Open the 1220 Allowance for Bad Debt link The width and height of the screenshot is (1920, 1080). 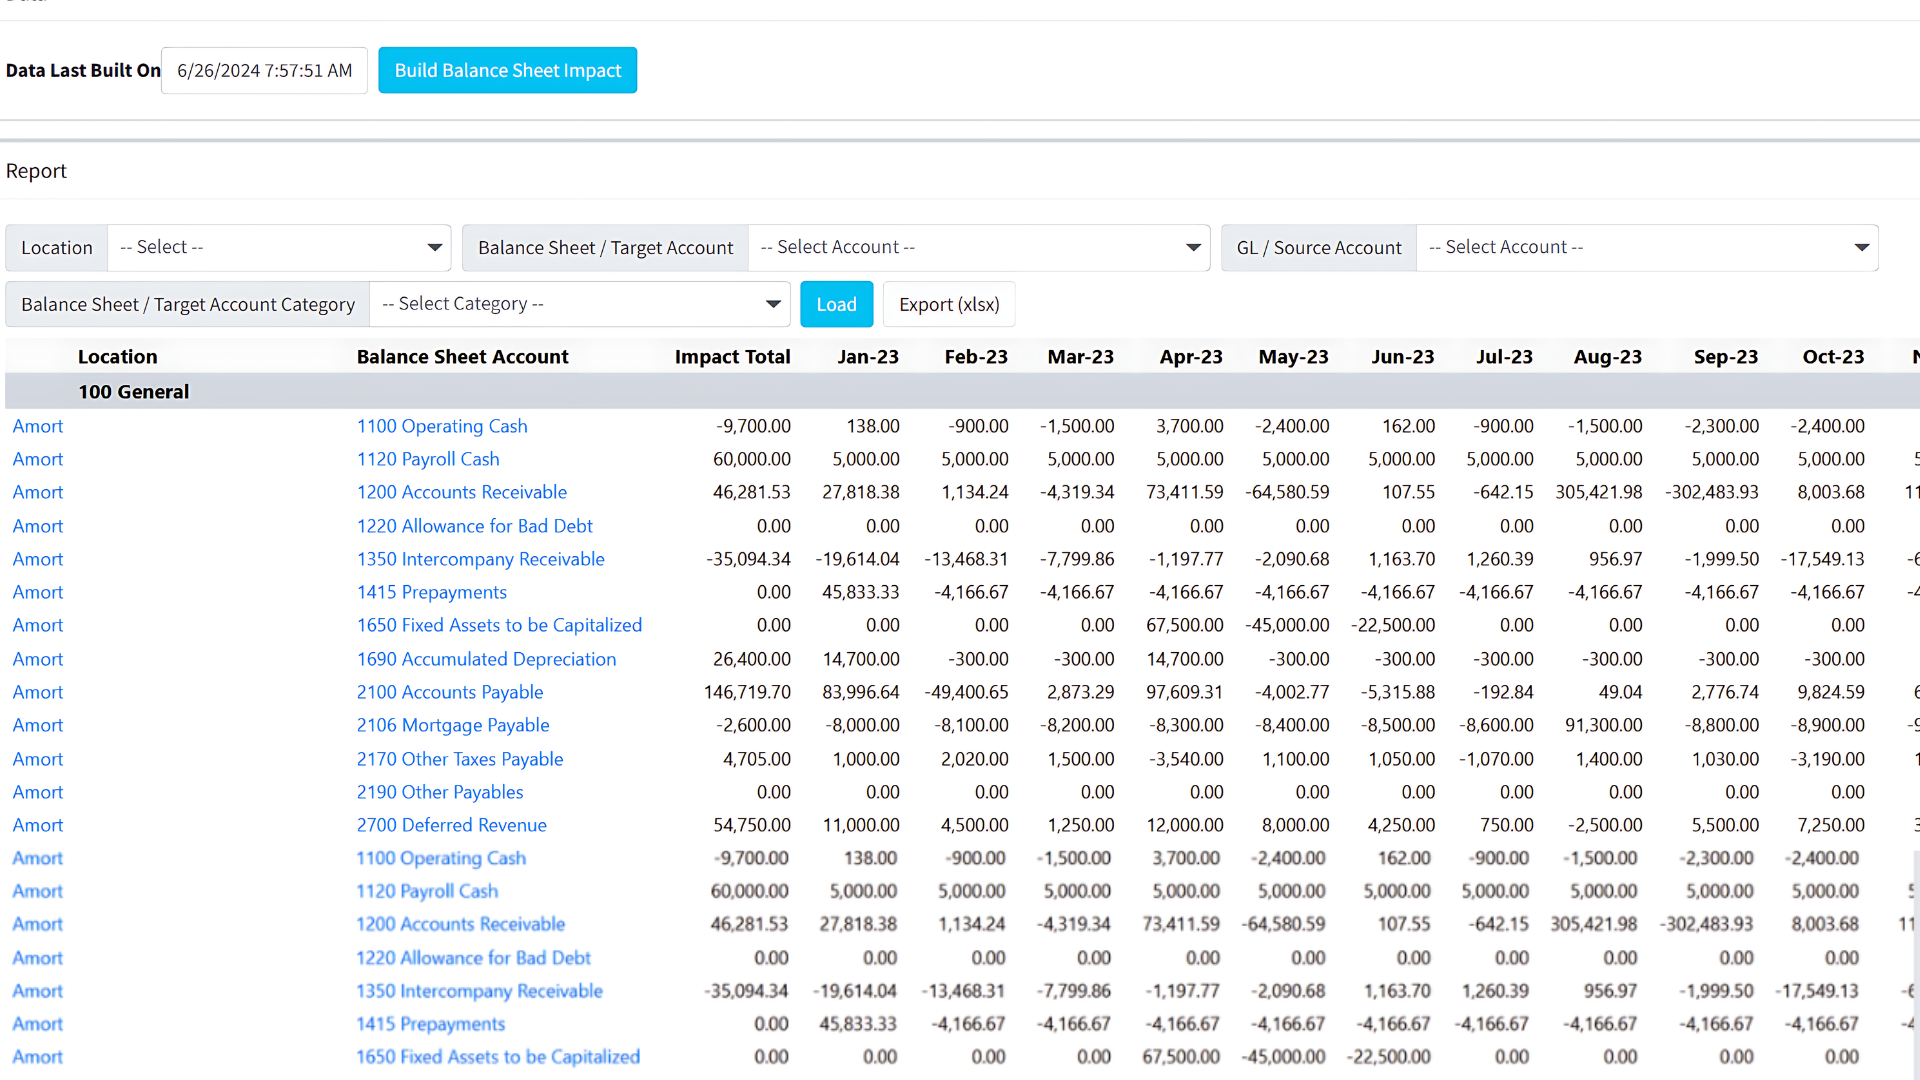pyautogui.click(x=474, y=525)
